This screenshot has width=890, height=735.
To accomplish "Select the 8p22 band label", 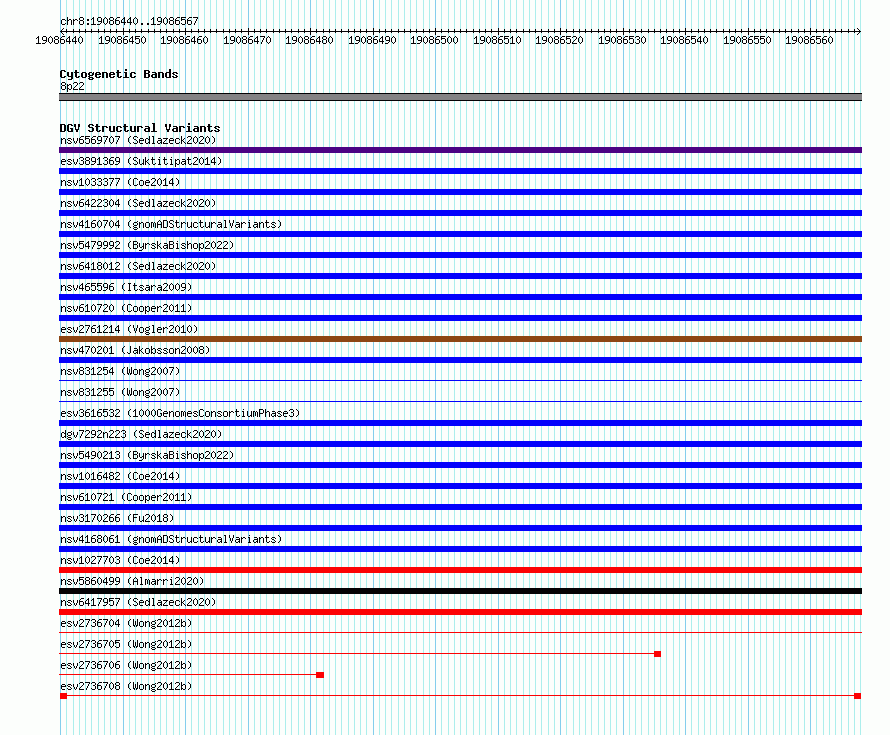I will (x=72, y=86).
